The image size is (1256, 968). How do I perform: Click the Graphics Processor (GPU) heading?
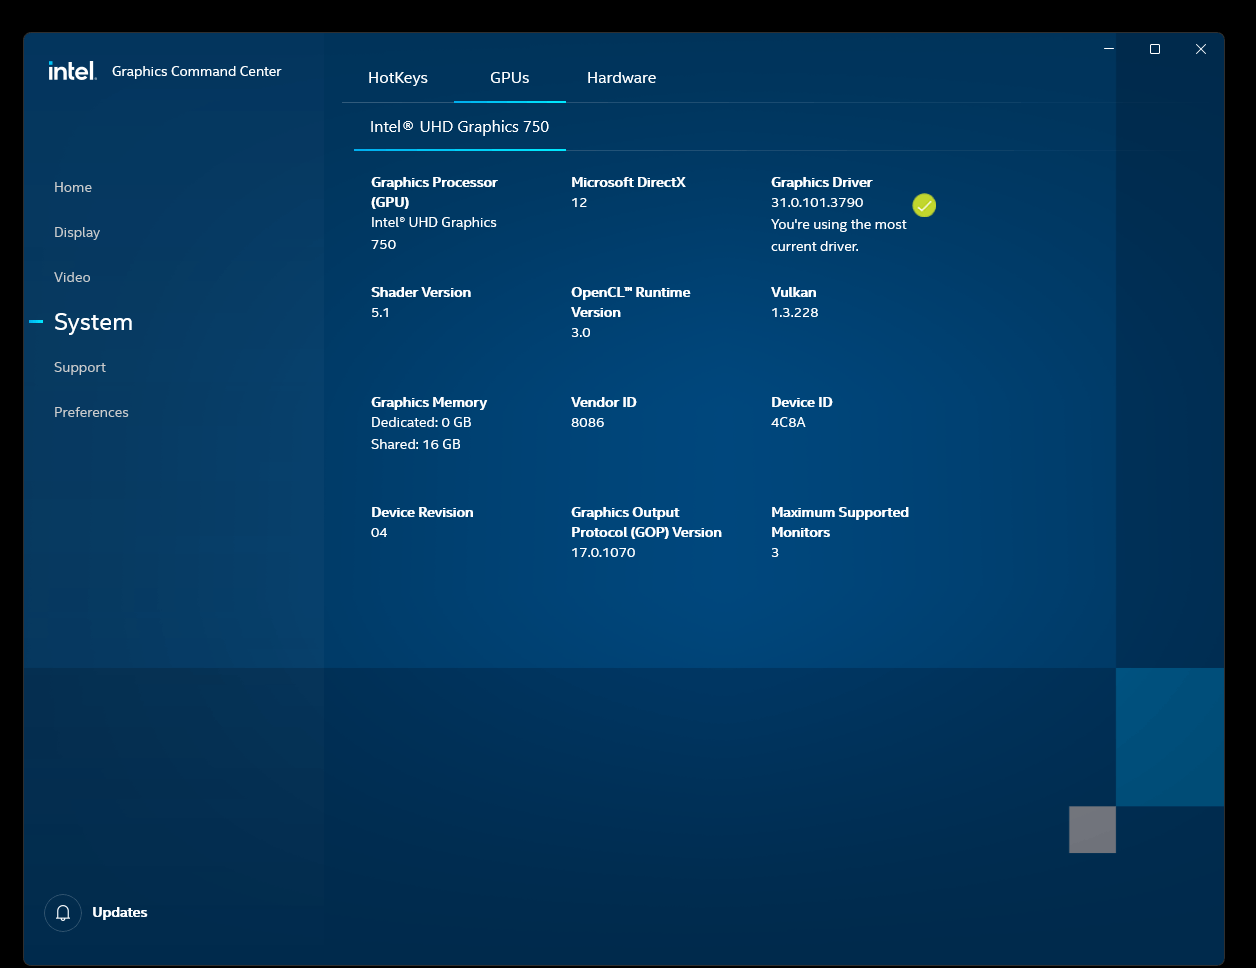coord(434,192)
